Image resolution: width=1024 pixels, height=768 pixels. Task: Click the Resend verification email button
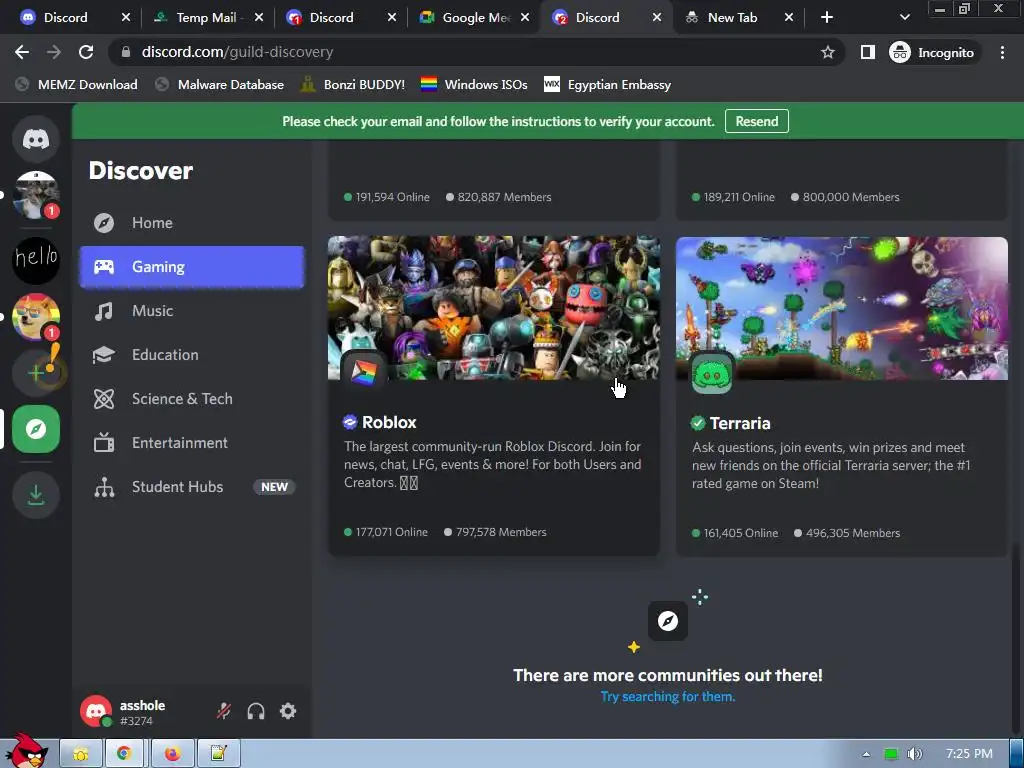tap(756, 121)
